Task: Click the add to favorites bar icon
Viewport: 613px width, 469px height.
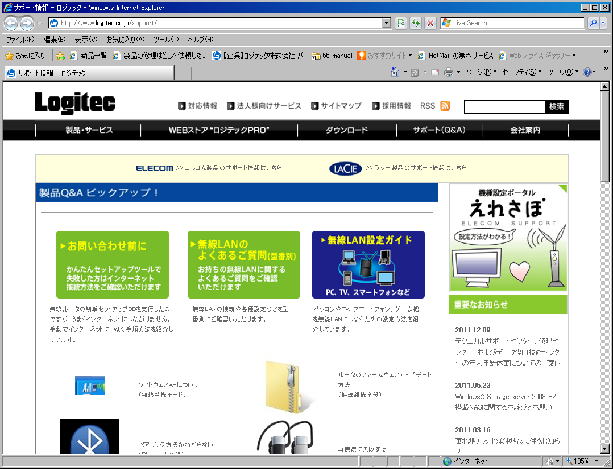Action: tap(60, 56)
